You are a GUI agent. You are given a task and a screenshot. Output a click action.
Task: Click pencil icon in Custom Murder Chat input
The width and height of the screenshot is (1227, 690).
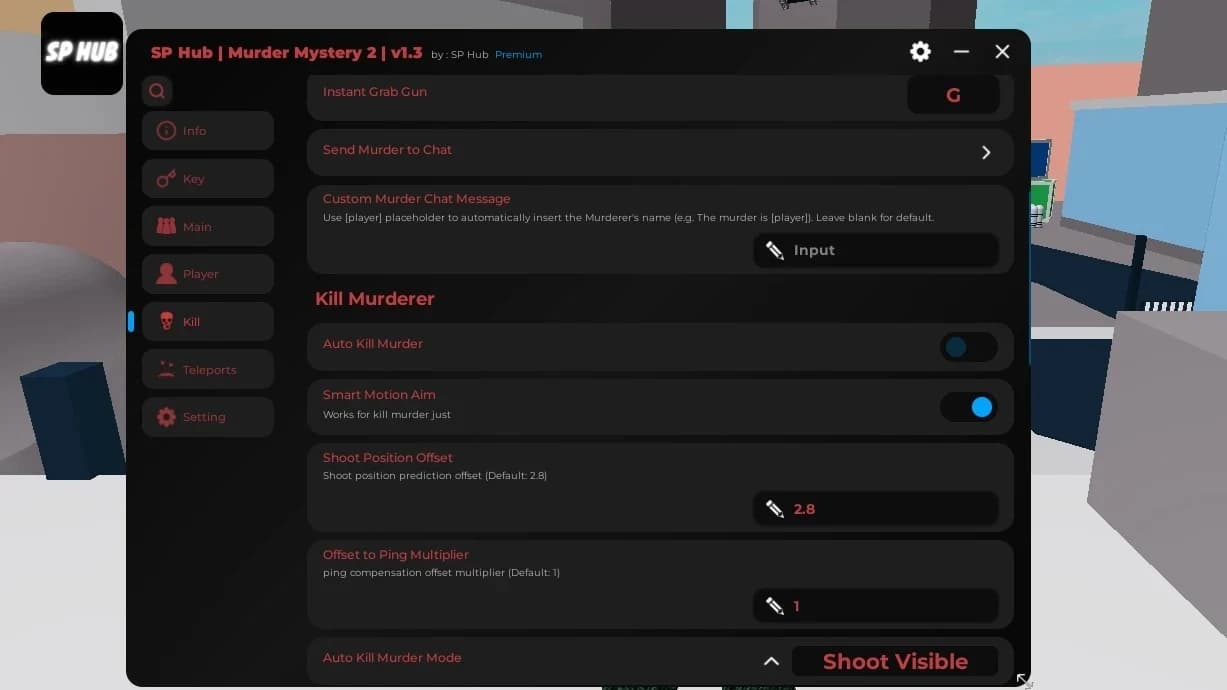point(775,250)
